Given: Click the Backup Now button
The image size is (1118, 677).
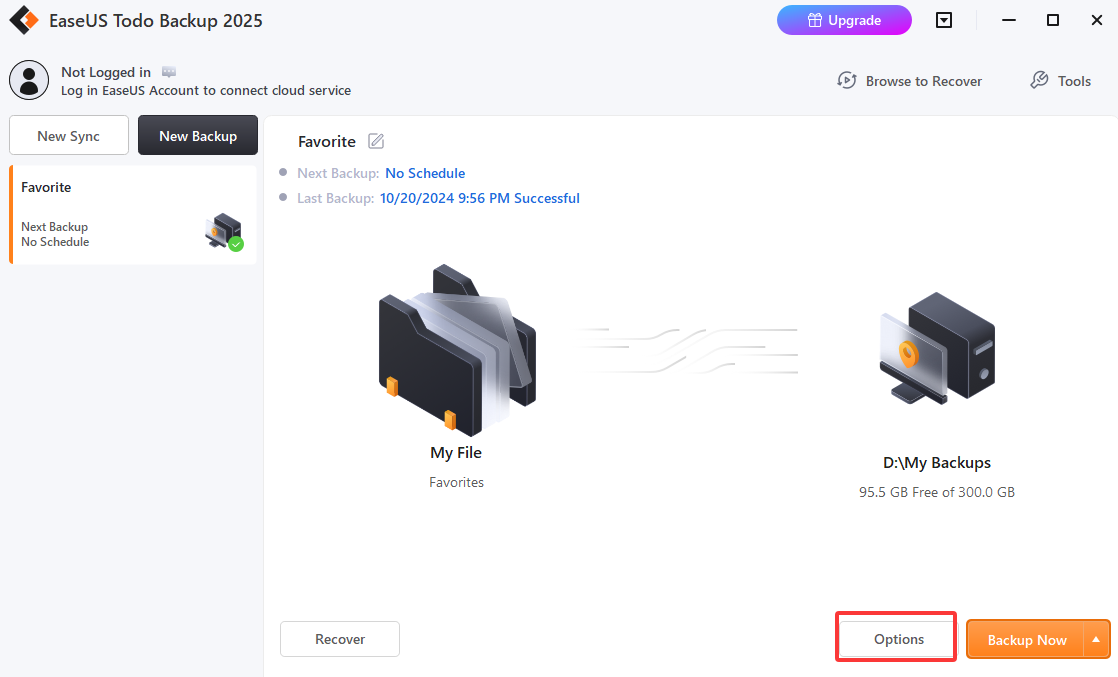Looking at the screenshot, I should (1025, 640).
